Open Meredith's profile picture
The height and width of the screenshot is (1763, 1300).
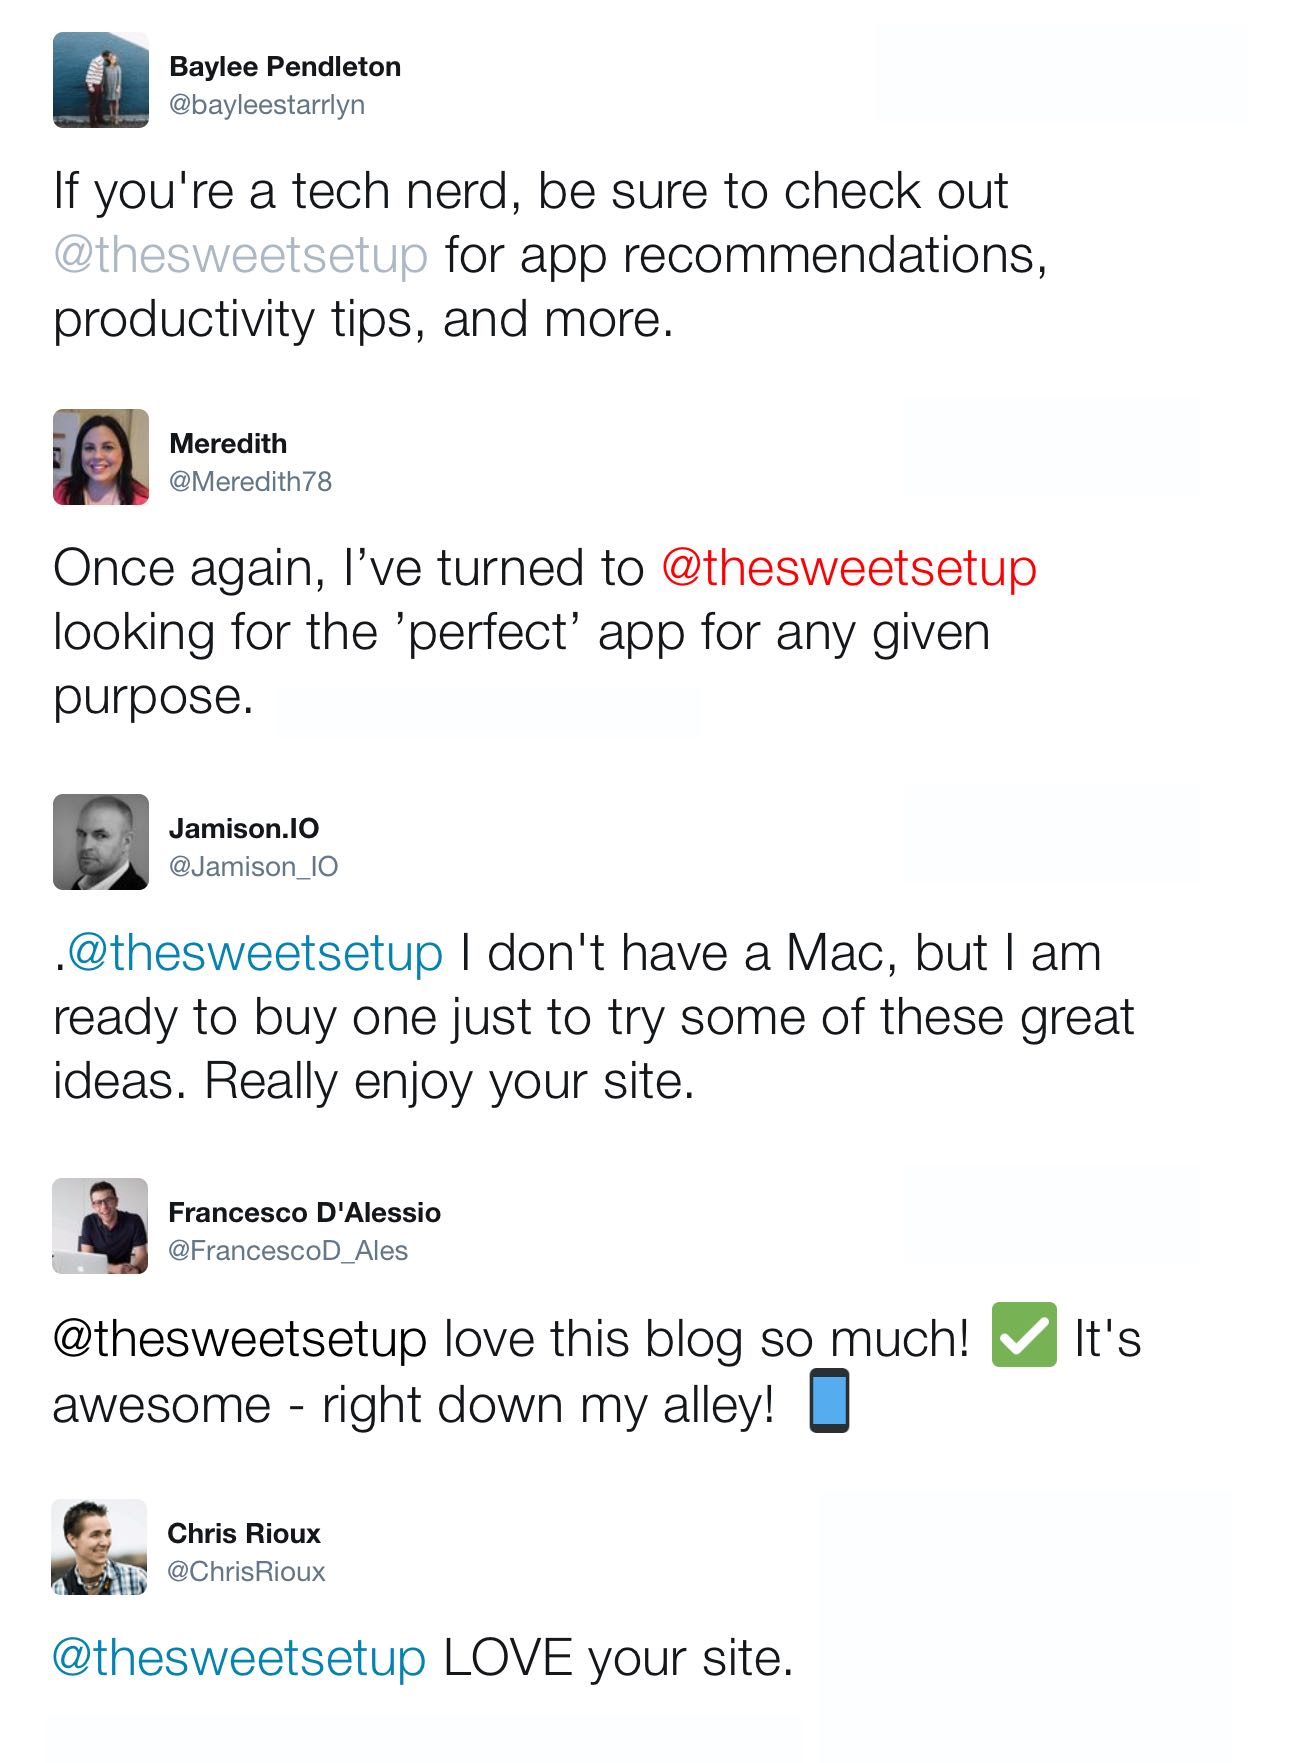100,457
